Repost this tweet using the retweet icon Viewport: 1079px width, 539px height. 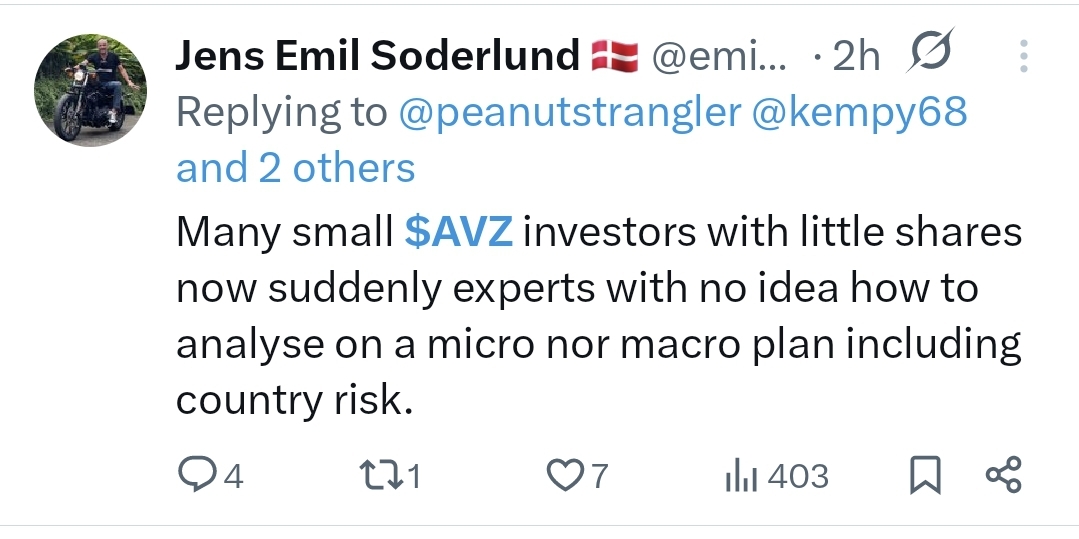coord(379,475)
